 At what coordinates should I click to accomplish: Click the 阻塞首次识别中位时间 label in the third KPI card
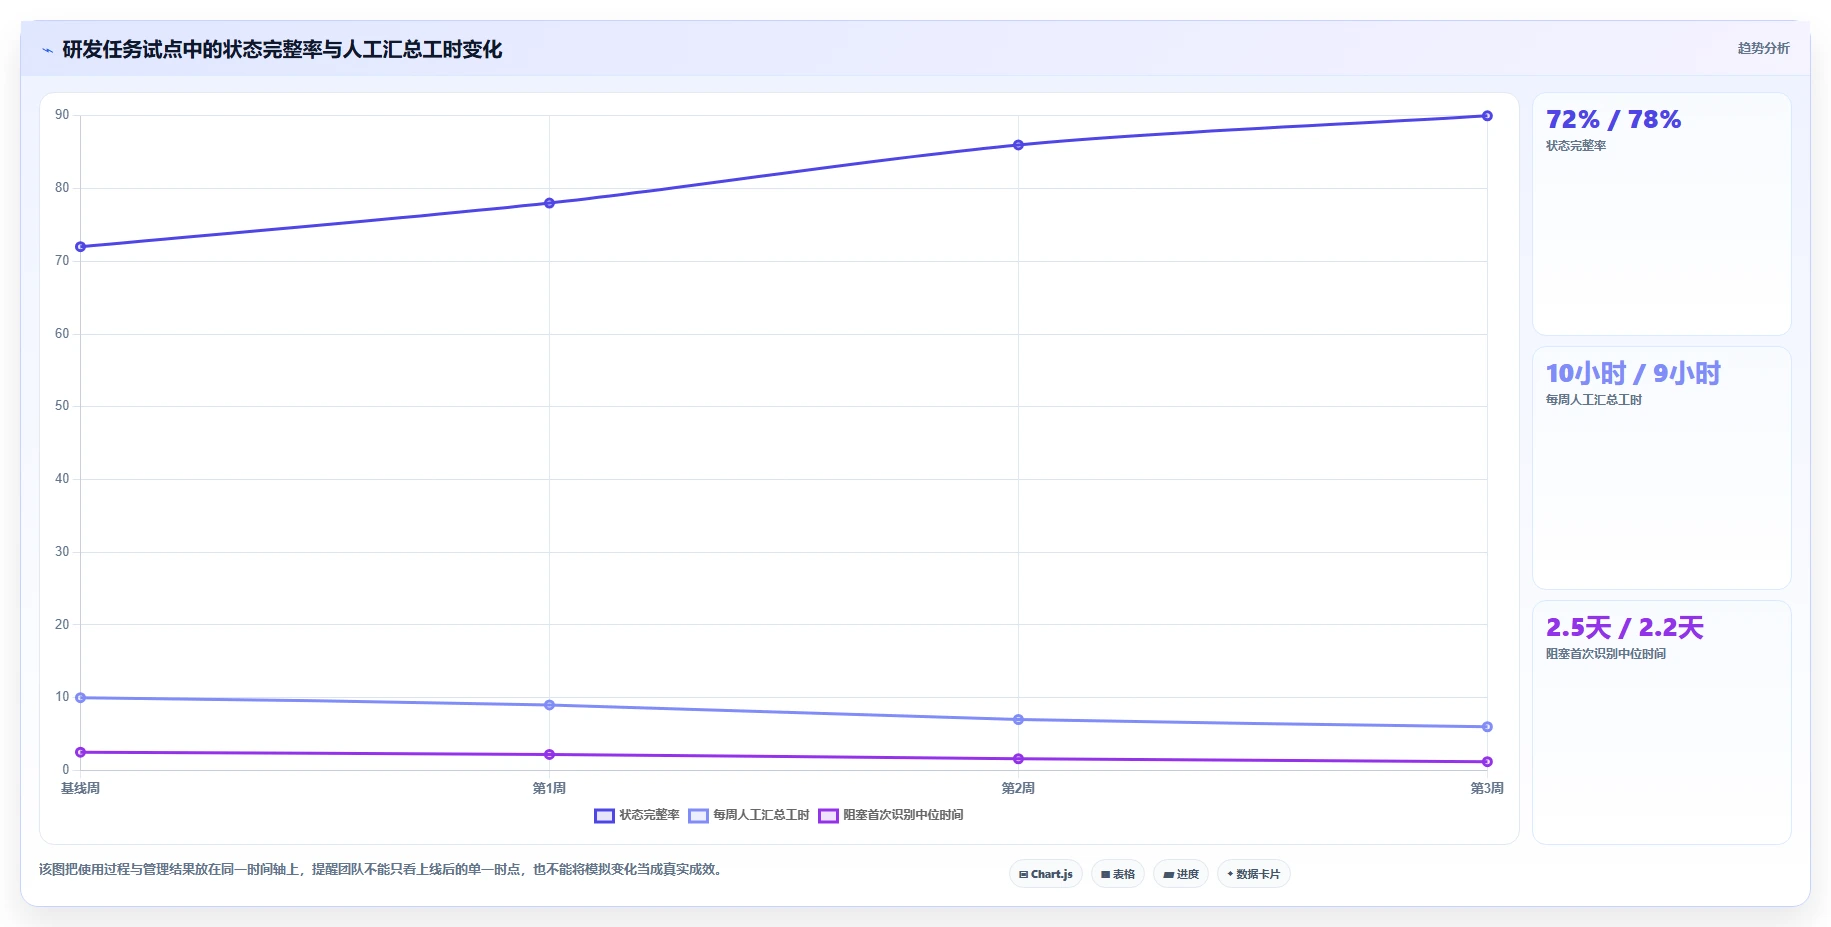tap(1606, 654)
